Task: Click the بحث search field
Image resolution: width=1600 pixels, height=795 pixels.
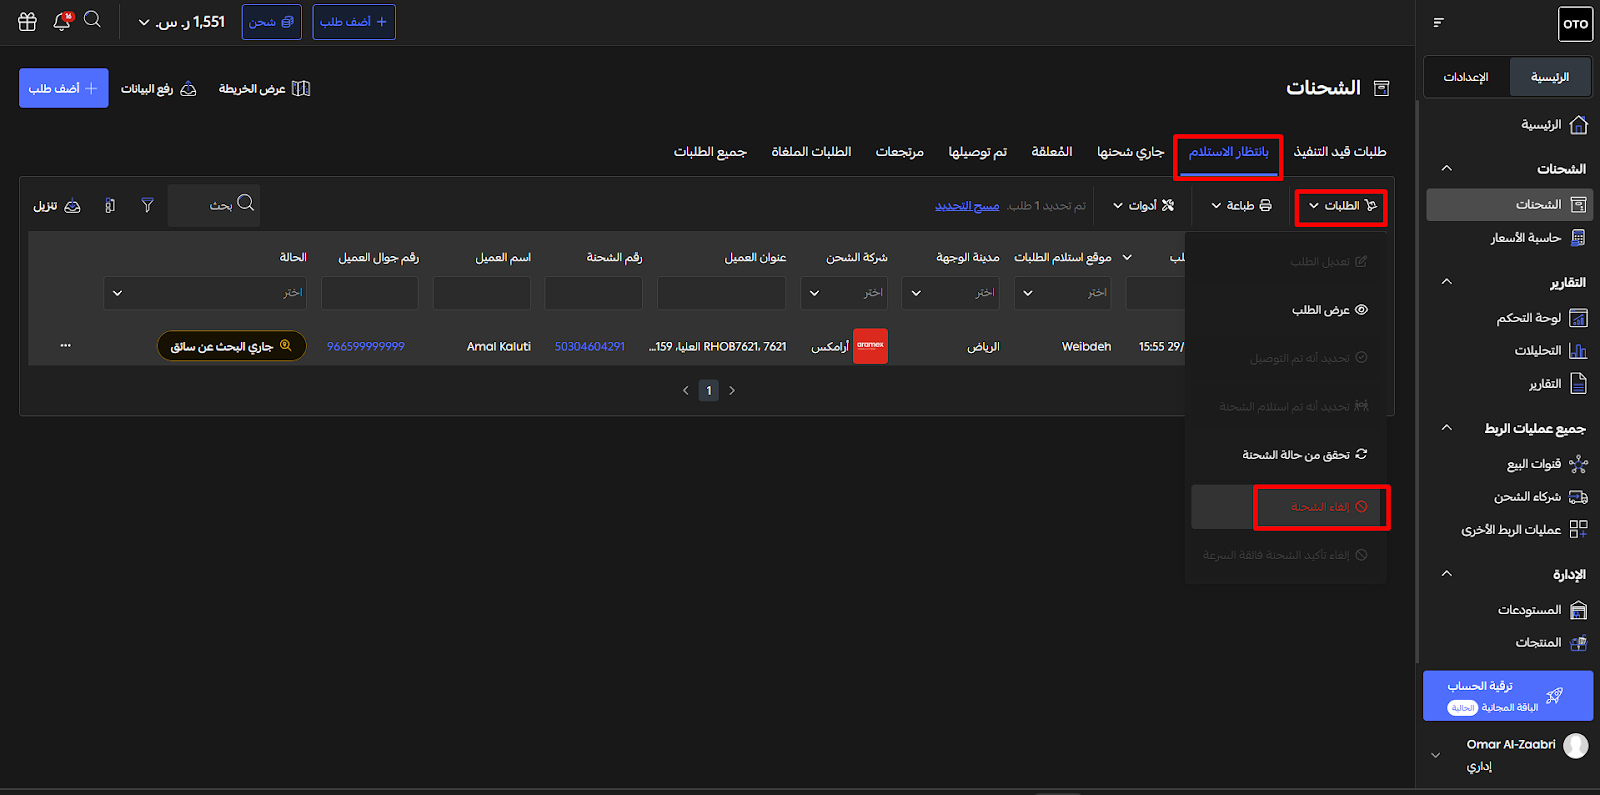Action: tap(214, 205)
